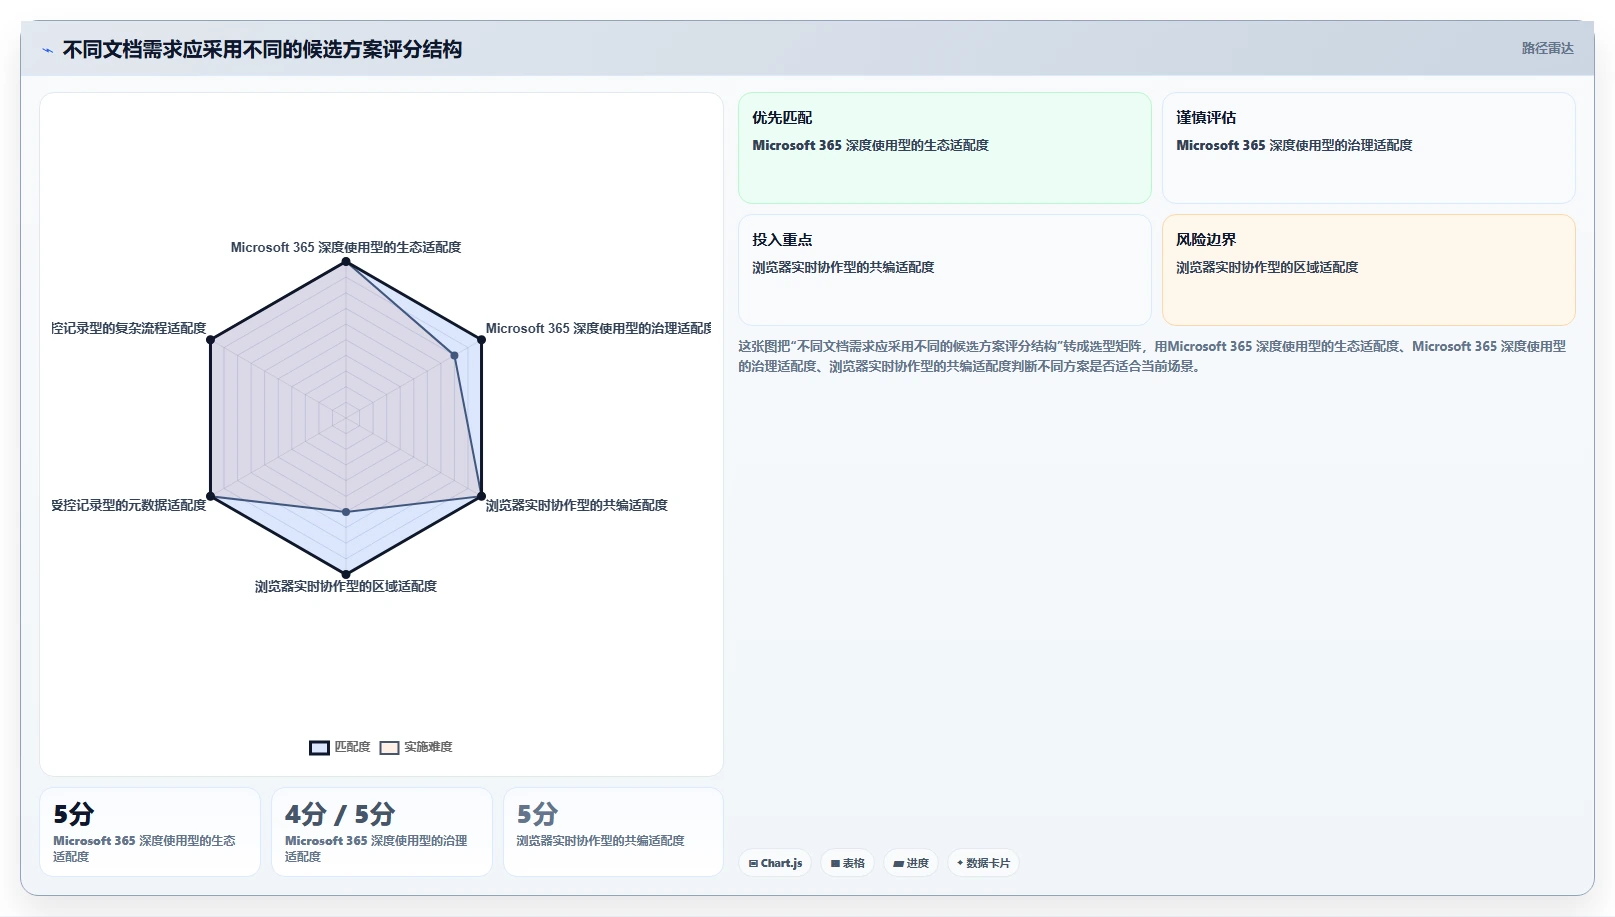Click the outer vertex at 浏览器实时协作型的区域适配度
The height and width of the screenshot is (917, 1615).
tap(346, 574)
